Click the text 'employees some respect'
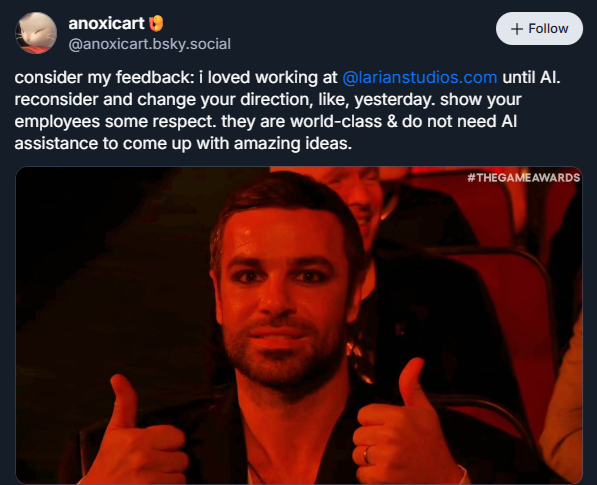Viewport: 597px width, 485px height. coord(115,121)
